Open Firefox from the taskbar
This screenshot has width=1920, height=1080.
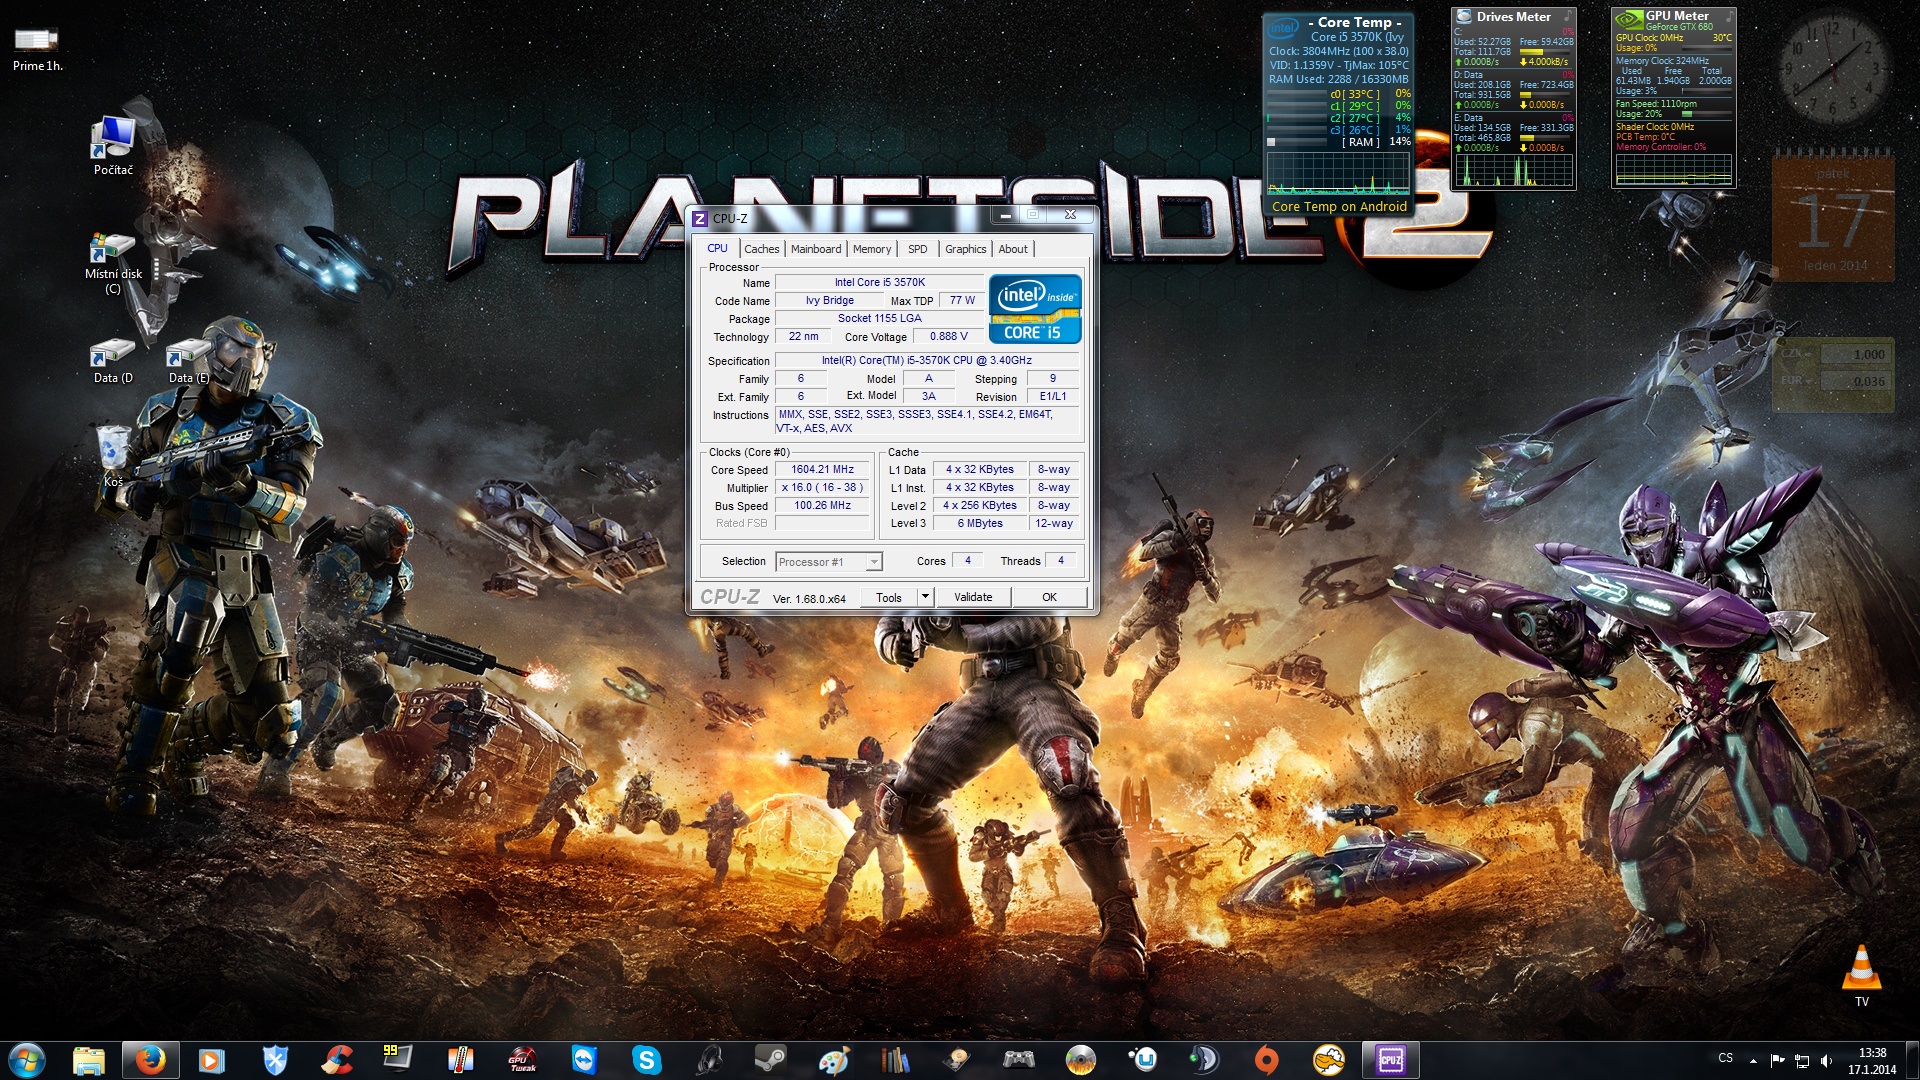150,1060
